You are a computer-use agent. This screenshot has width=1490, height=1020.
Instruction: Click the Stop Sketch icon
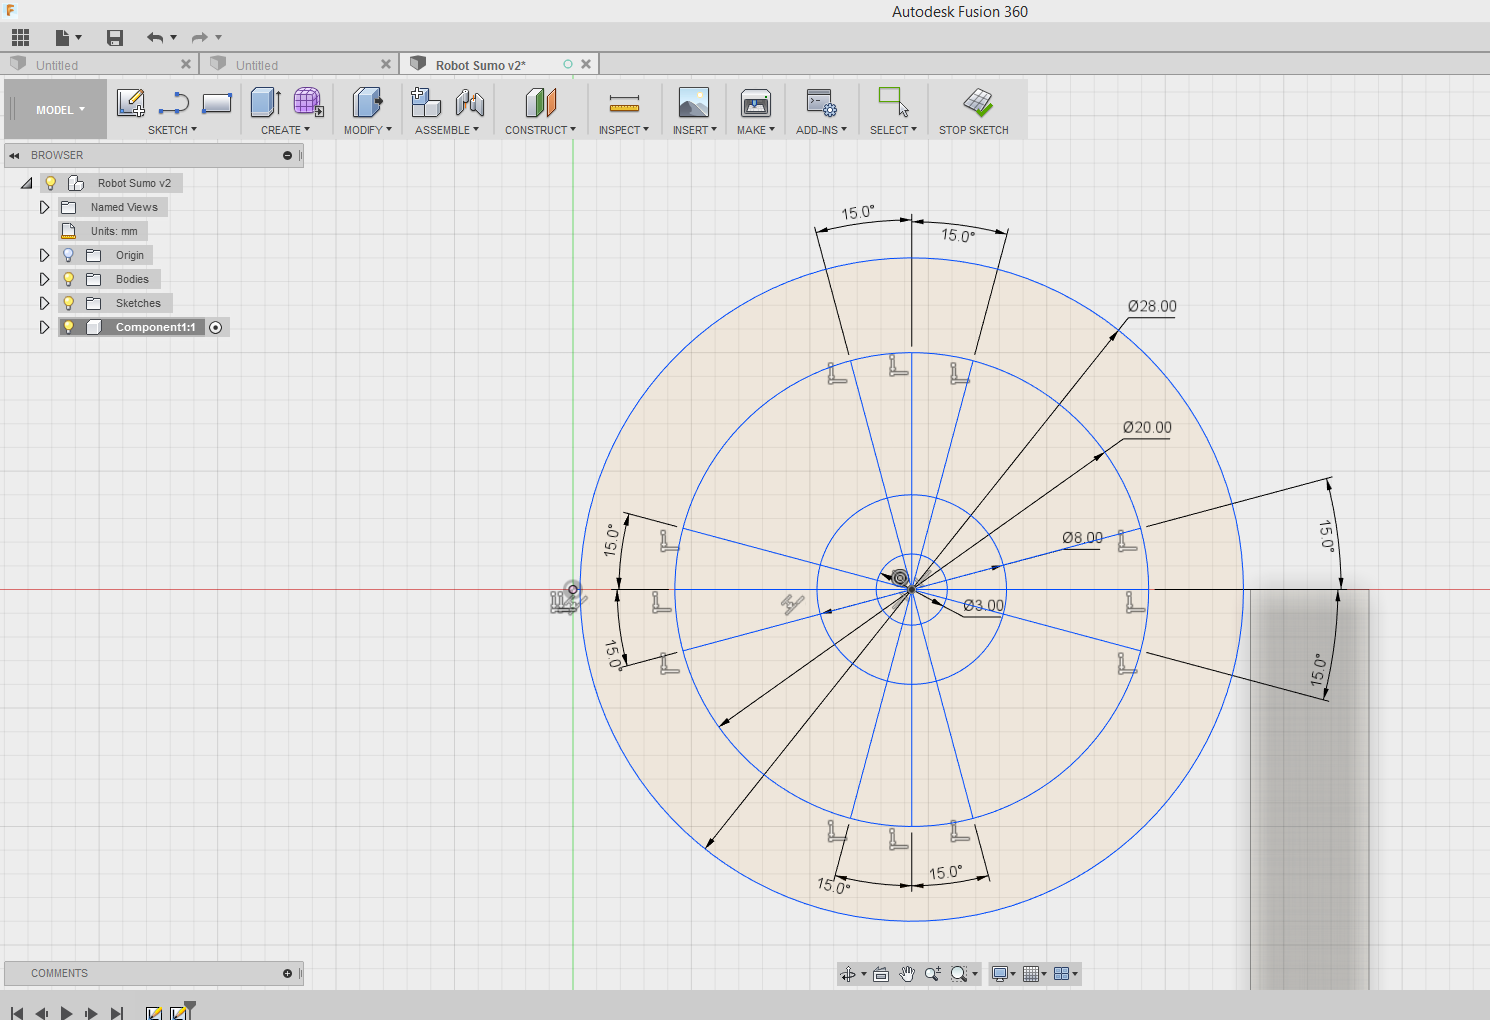pos(977,102)
